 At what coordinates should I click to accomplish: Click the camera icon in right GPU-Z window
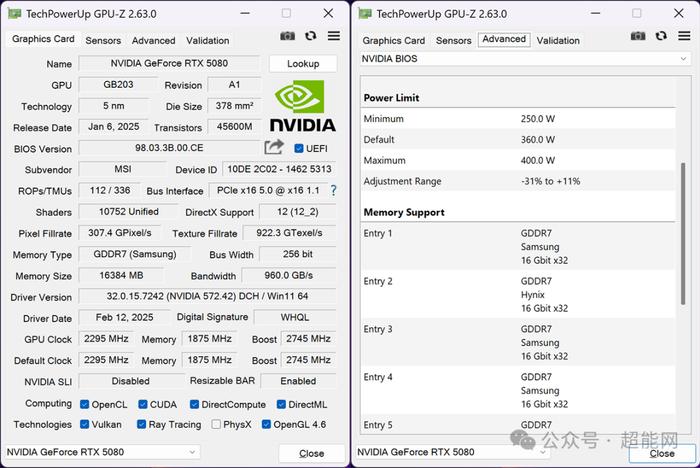point(638,36)
